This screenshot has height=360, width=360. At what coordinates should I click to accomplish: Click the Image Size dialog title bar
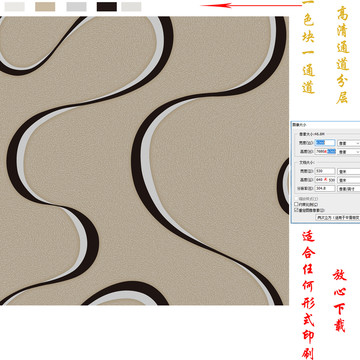[325, 124]
